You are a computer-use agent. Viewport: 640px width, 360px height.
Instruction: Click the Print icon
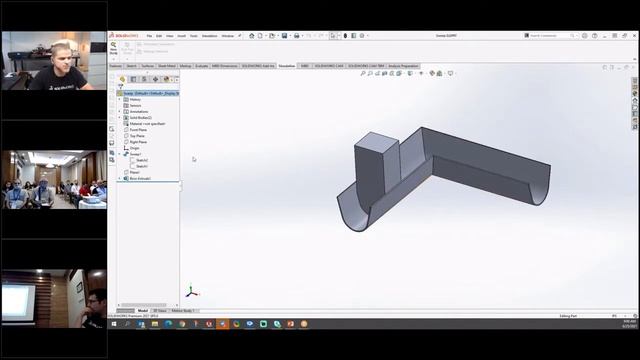pos(296,36)
